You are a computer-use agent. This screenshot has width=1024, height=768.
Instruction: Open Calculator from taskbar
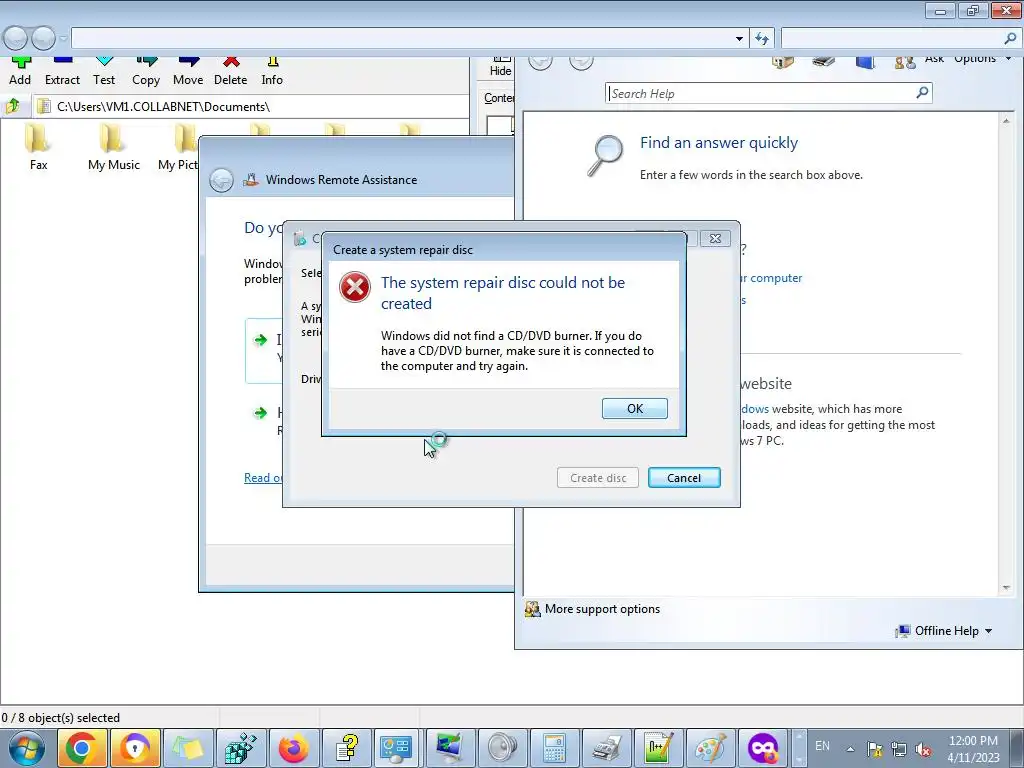pos(554,748)
